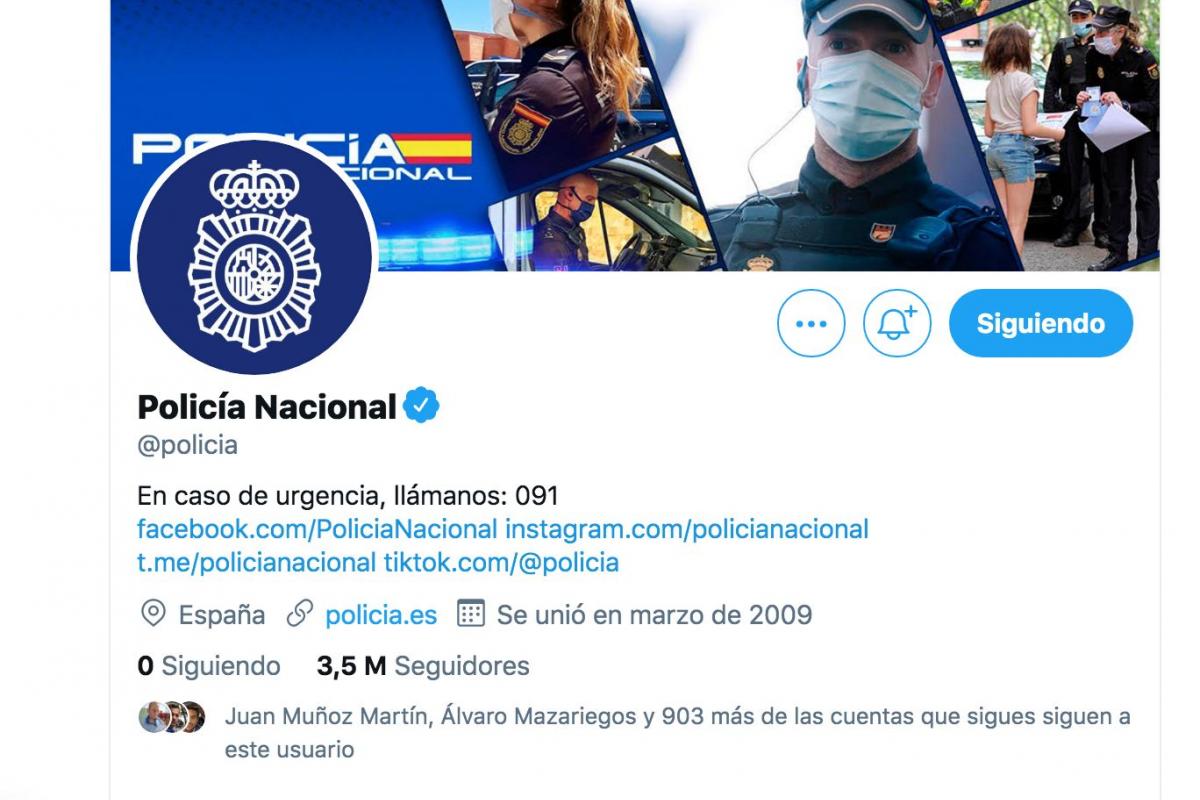The height and width of the screenshot is (800, 1200).
Task: View the 0 Siguiendo following list
Action: coord(209,666)
